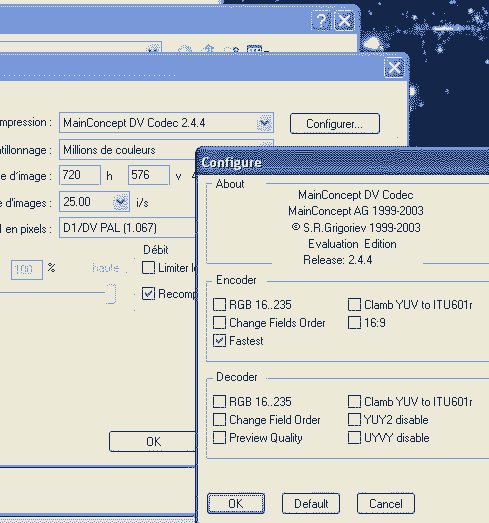Click the Default button
The width and height of the screenshot is (489, 523).
click(311, 503)
